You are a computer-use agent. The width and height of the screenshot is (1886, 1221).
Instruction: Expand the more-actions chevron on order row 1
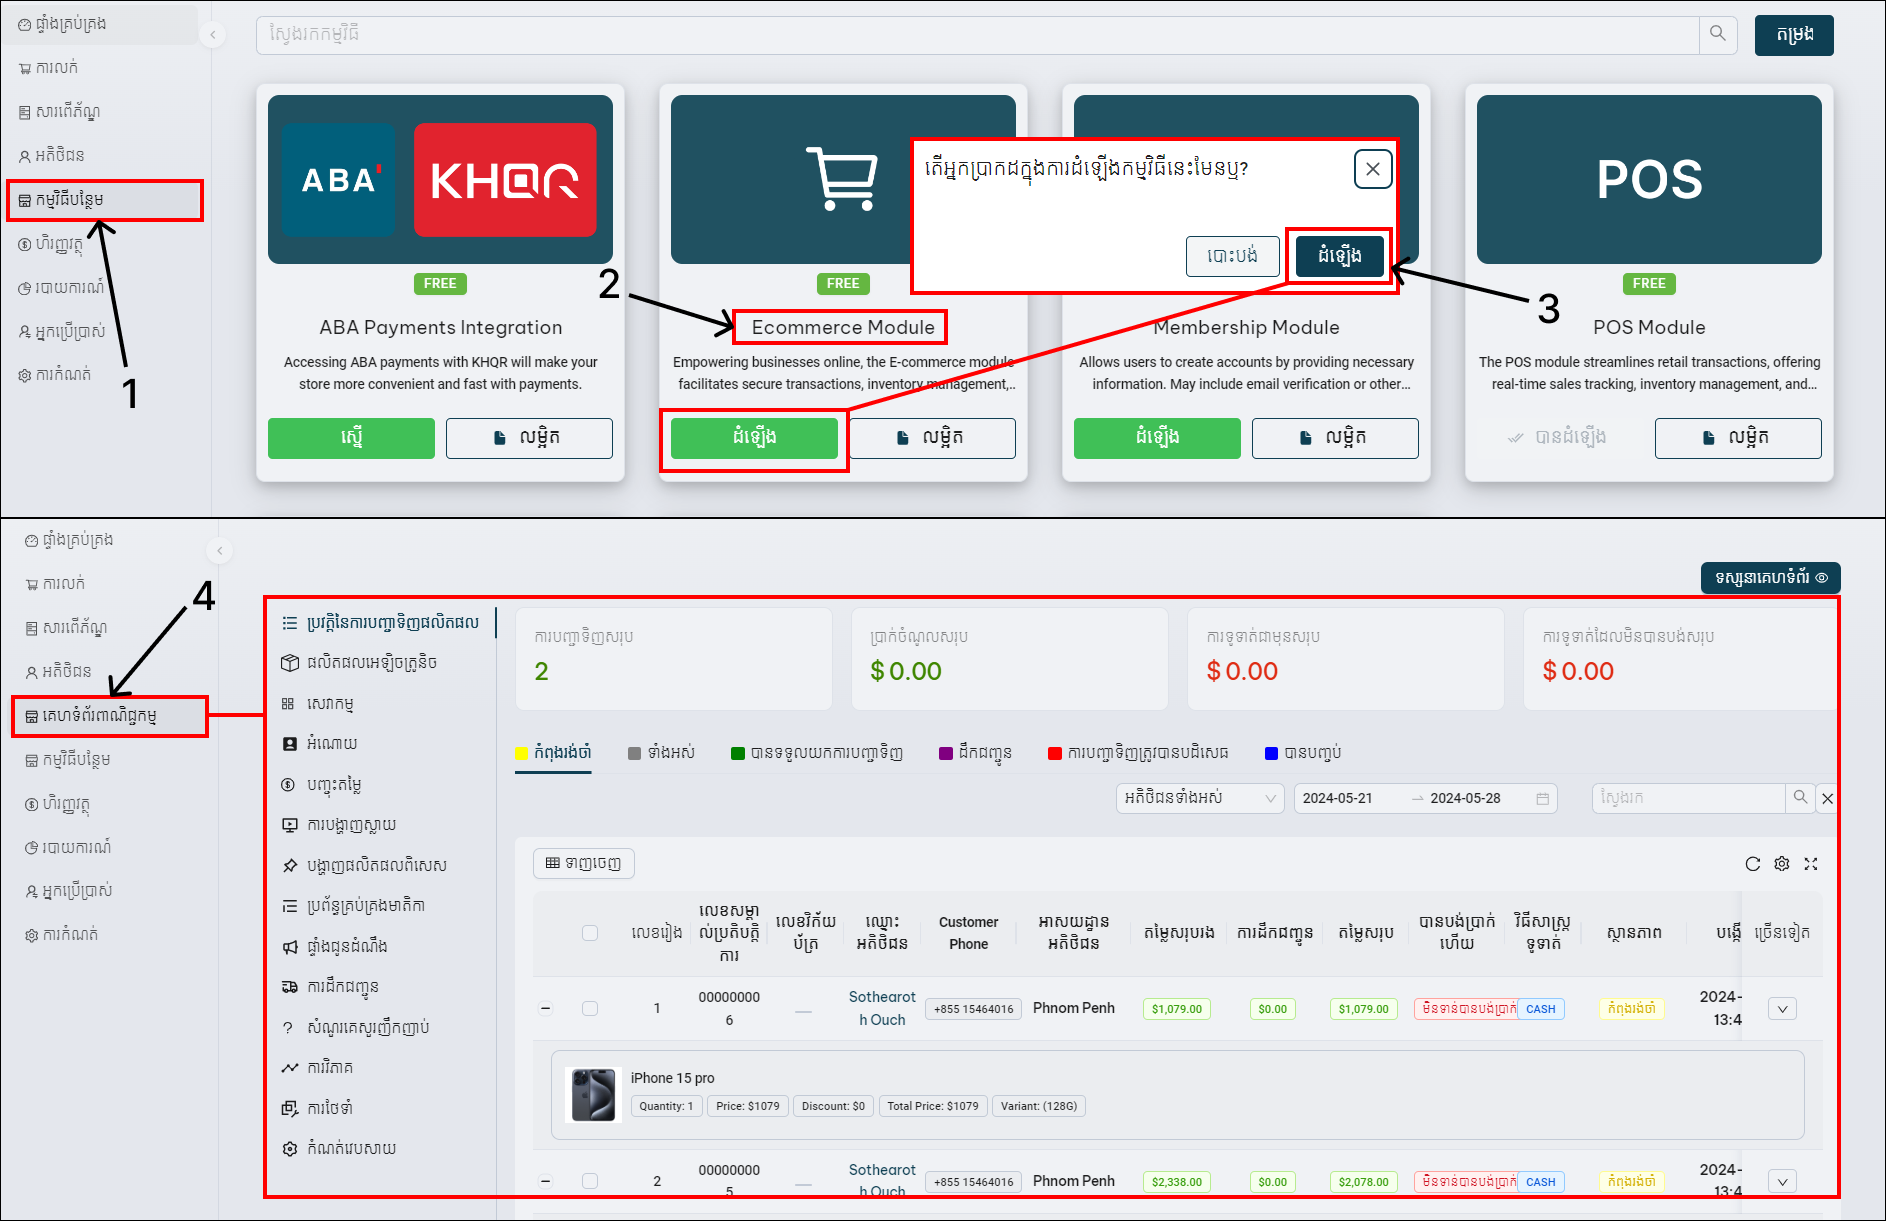click(x=1782, y=1009)
